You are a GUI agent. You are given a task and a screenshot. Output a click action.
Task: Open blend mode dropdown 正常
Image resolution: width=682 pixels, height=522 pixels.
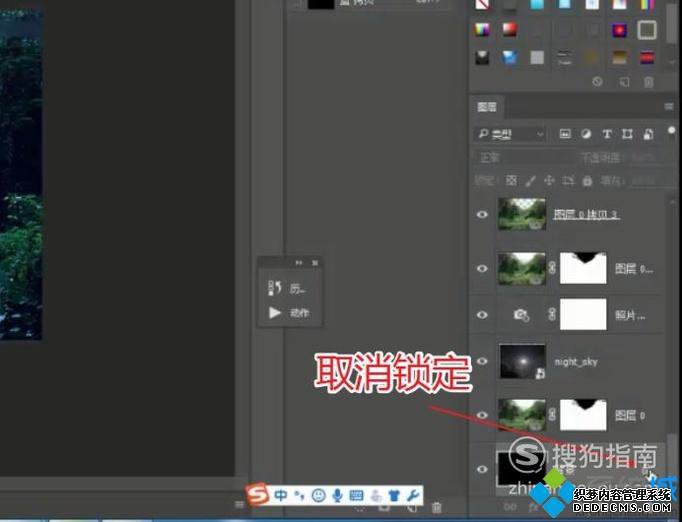tap(524, 158)
